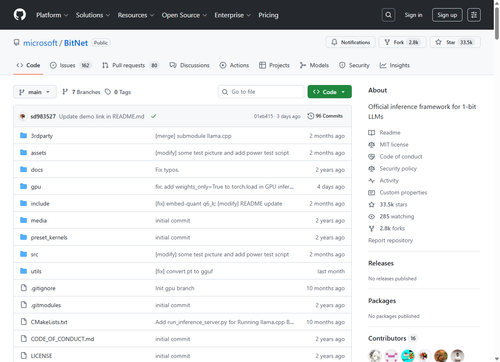This screenshot has height=362, width=500.
Task: Click the green check commit status icon
Action: pyautogui.click(x=154, y=116)
